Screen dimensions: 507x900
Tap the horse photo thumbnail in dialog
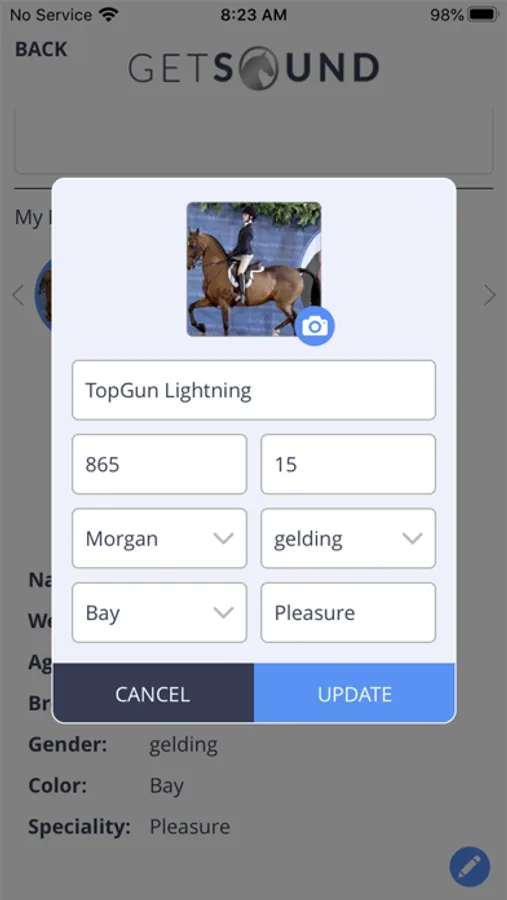(x=254, y=269)
